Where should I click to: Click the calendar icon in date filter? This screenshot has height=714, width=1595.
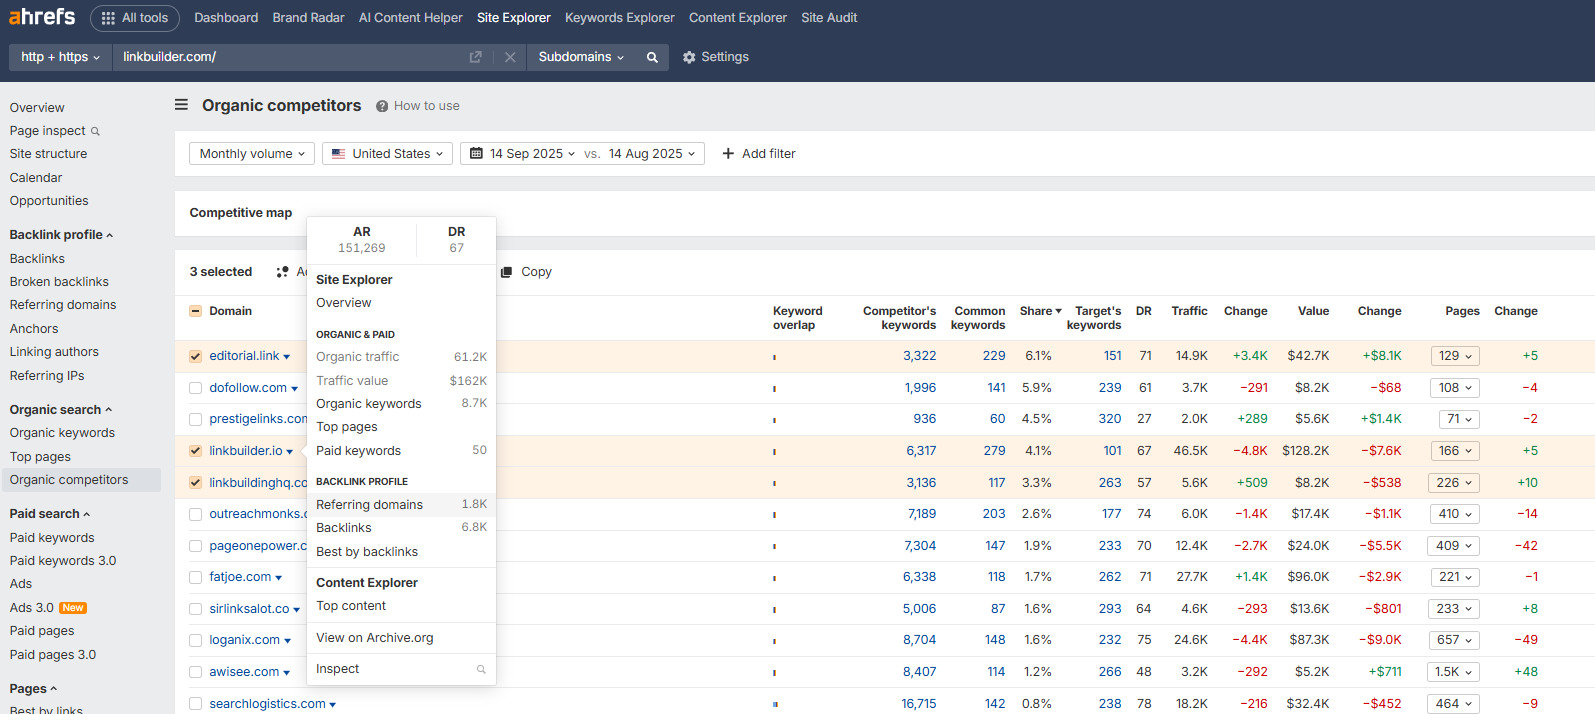tap(476, 154)
